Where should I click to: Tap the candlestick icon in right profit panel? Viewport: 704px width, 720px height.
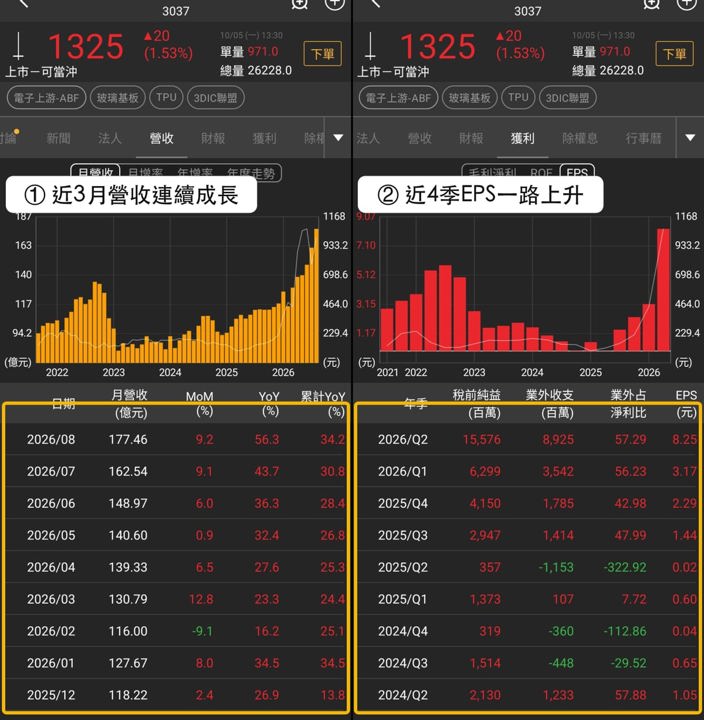pyautogui.click(x=371, y=46)
